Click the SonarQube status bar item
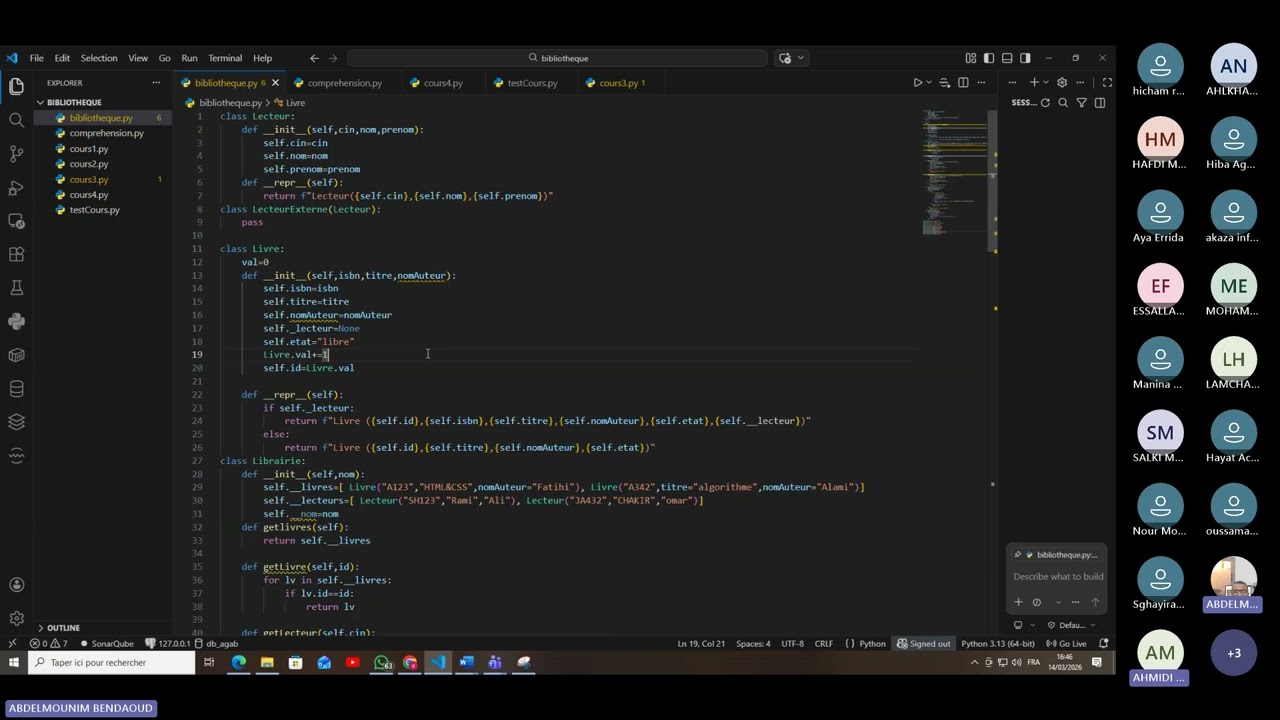The height and width of the screenshot is (720, 1280). click(x=107, y=644)
